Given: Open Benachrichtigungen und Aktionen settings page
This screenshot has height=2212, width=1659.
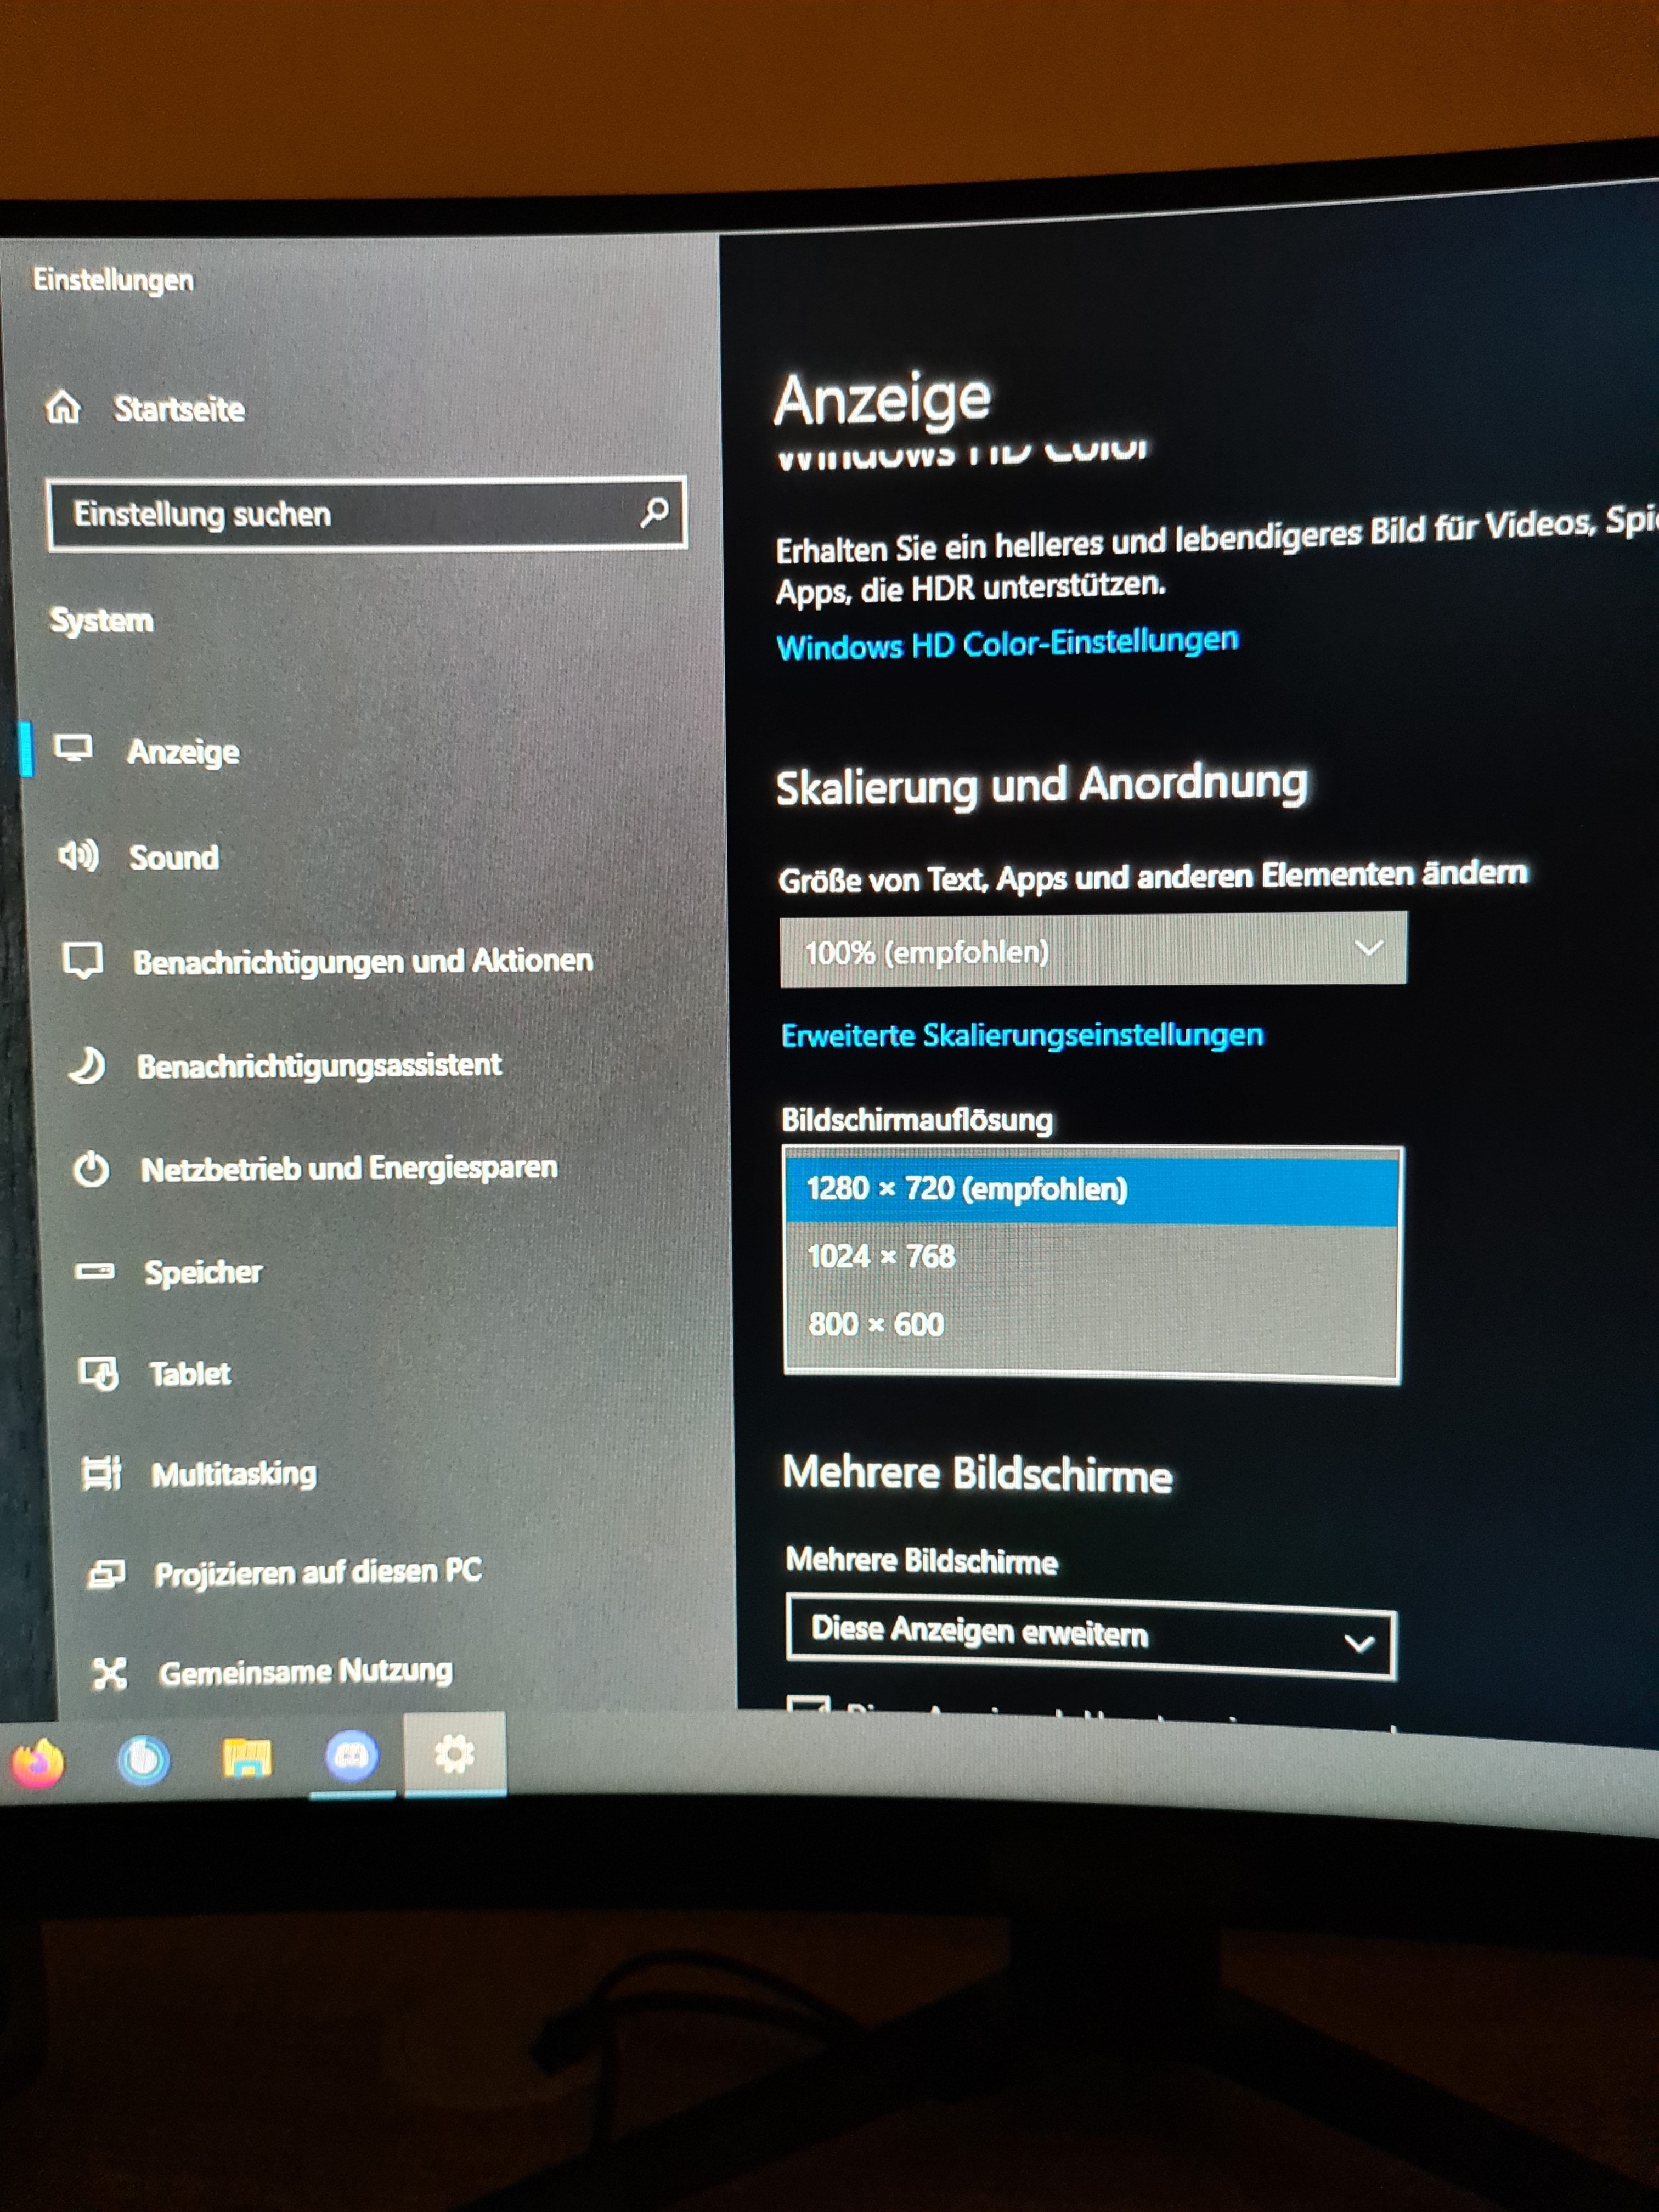Looking at the screenshot, I should coord(362,961).
